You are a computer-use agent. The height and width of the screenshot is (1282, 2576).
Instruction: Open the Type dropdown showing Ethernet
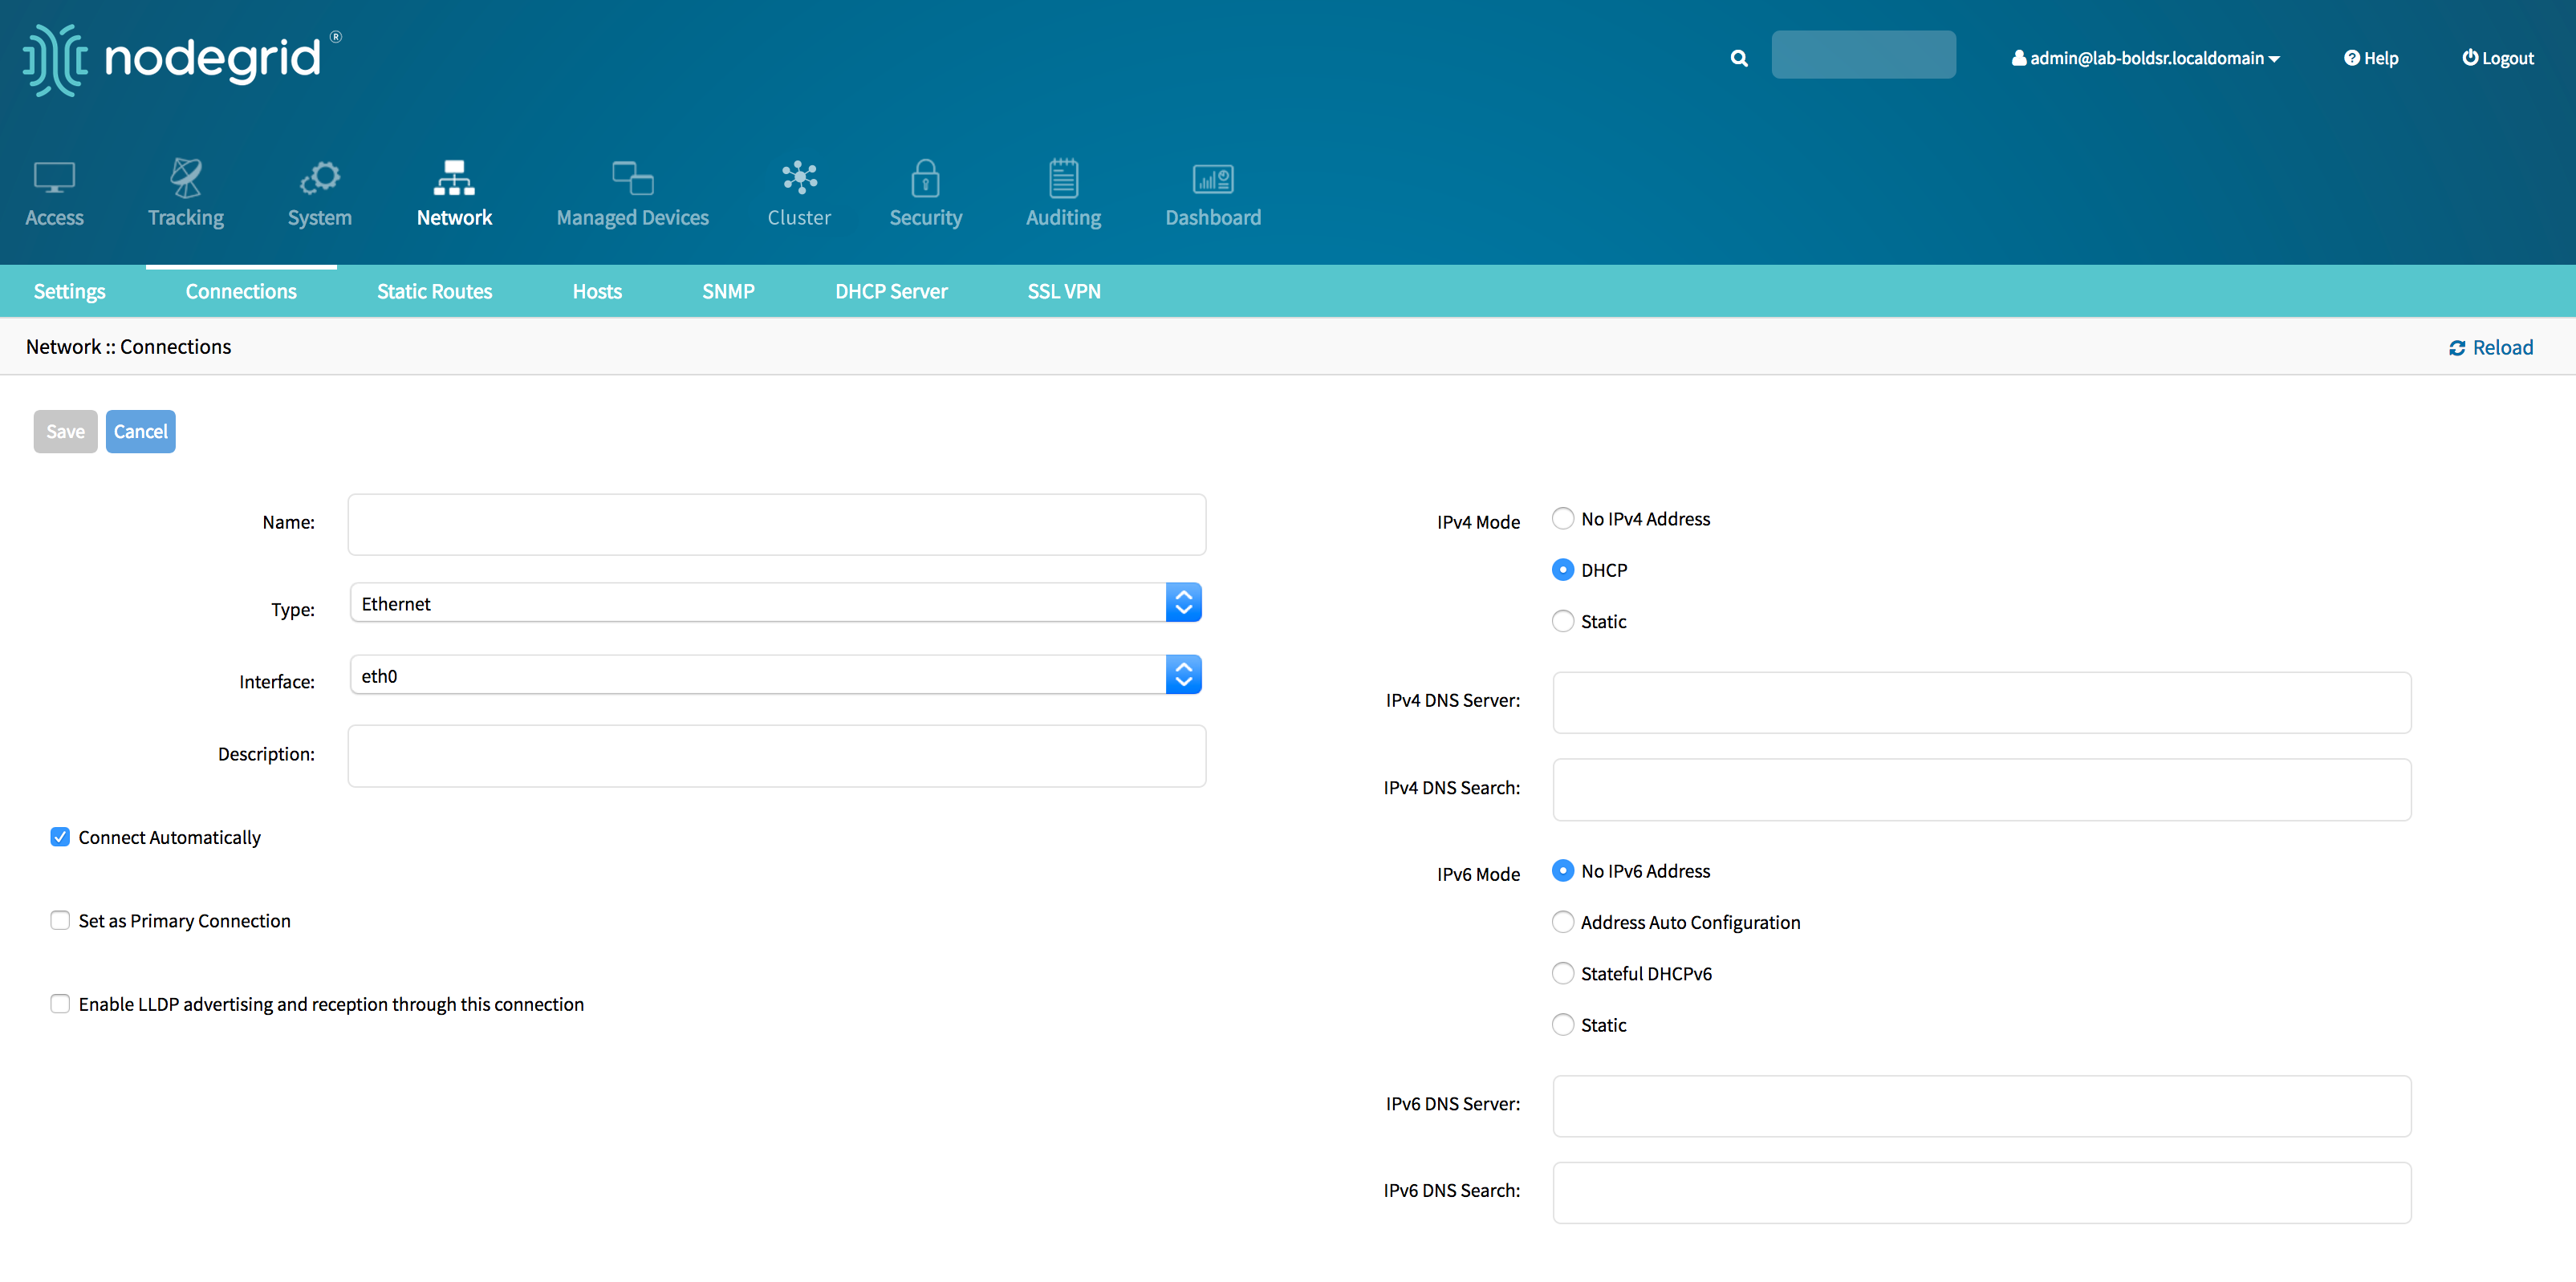click(x=775, y=603)
